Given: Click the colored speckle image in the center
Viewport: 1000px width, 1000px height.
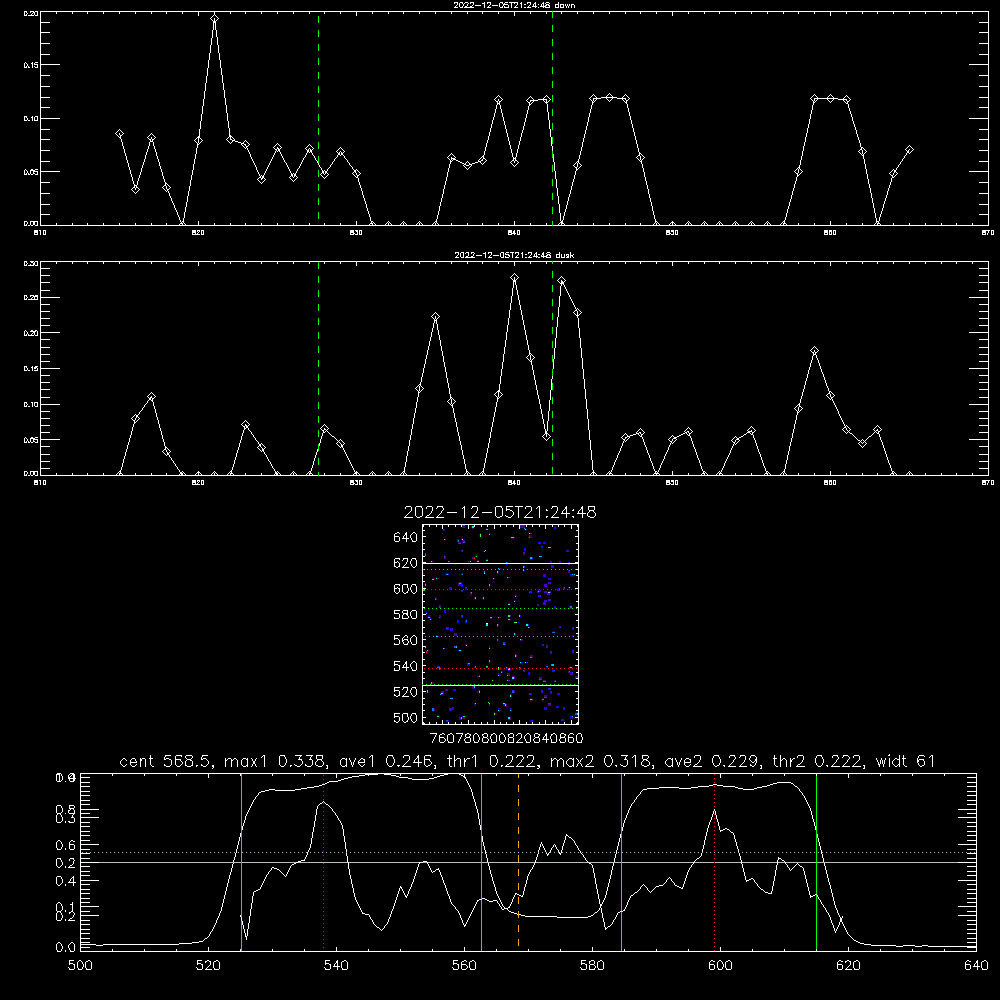Looking at the screenshot, I should (x=500, y=624).
